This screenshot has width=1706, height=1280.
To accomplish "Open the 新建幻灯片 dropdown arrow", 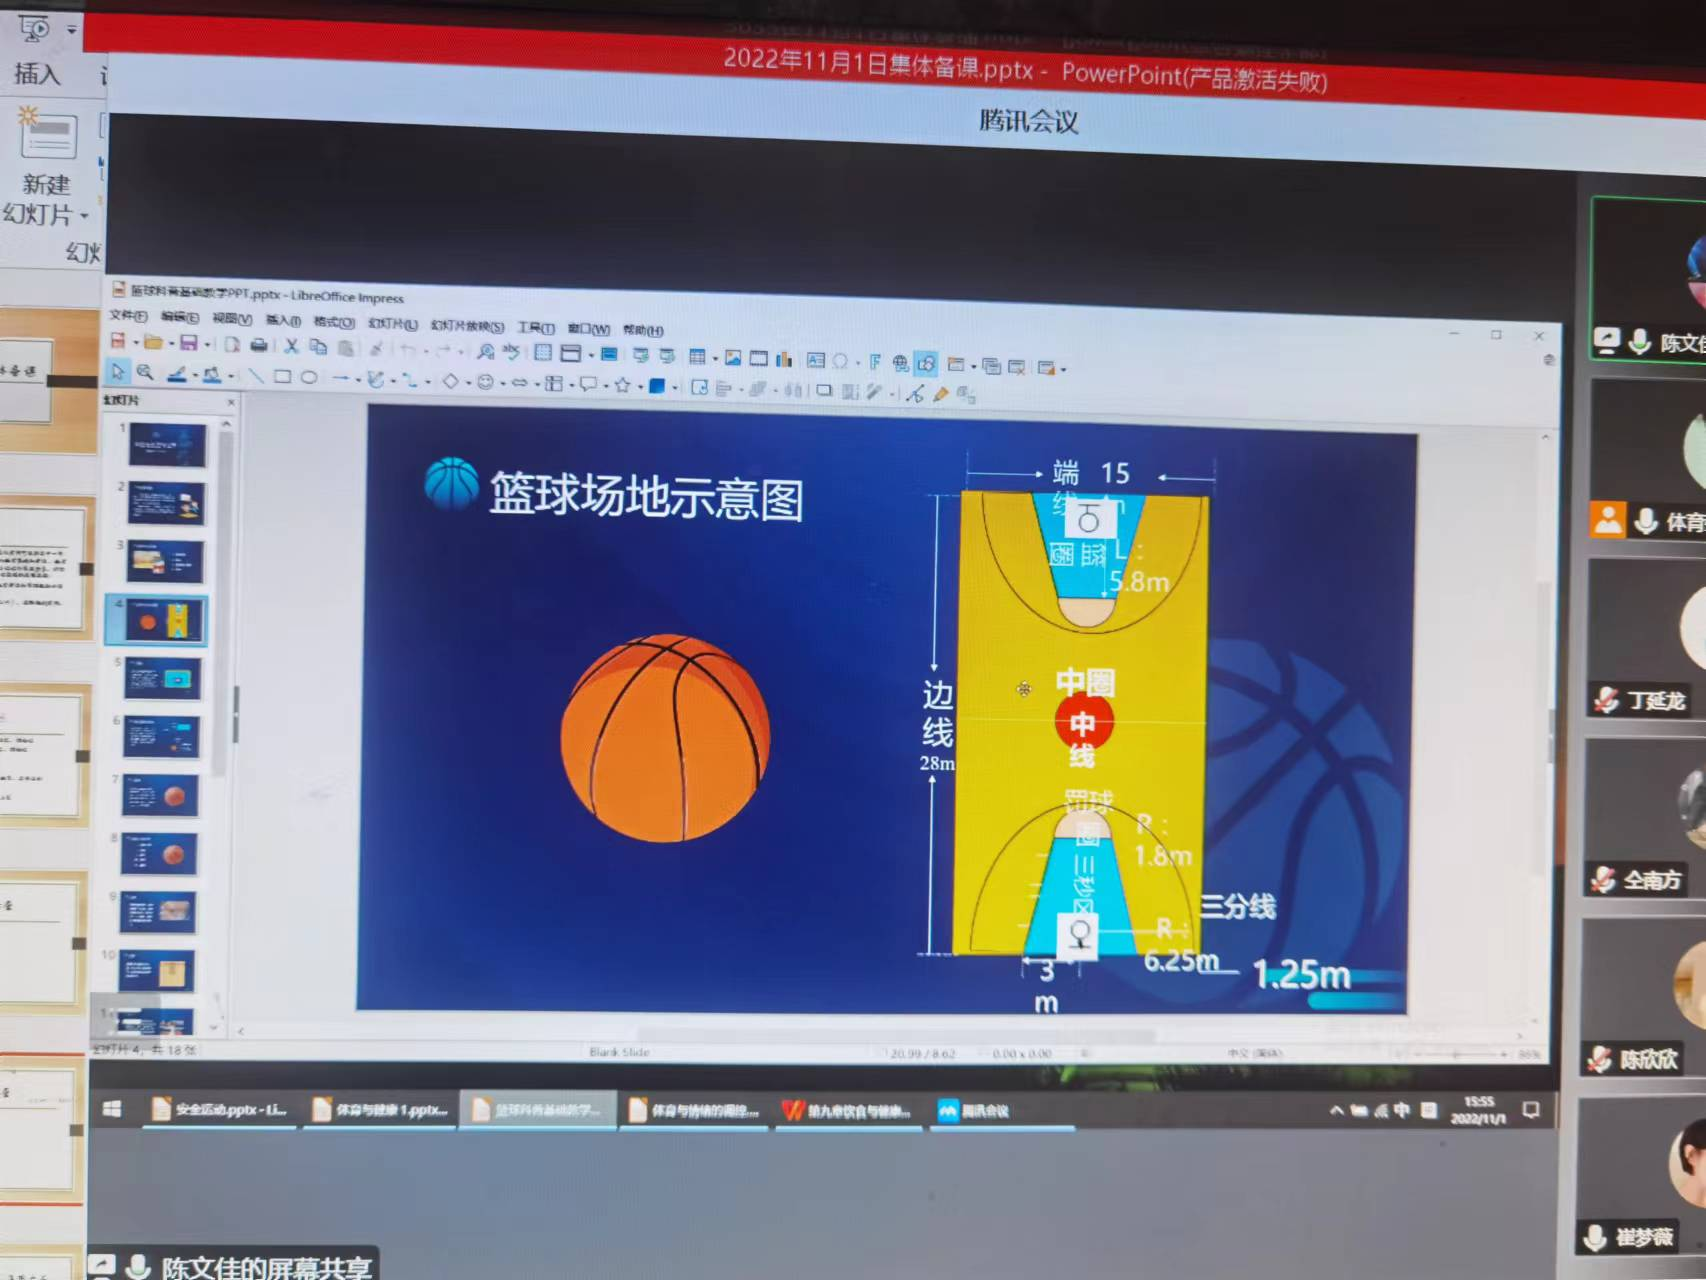I will (x=84, y=216).
